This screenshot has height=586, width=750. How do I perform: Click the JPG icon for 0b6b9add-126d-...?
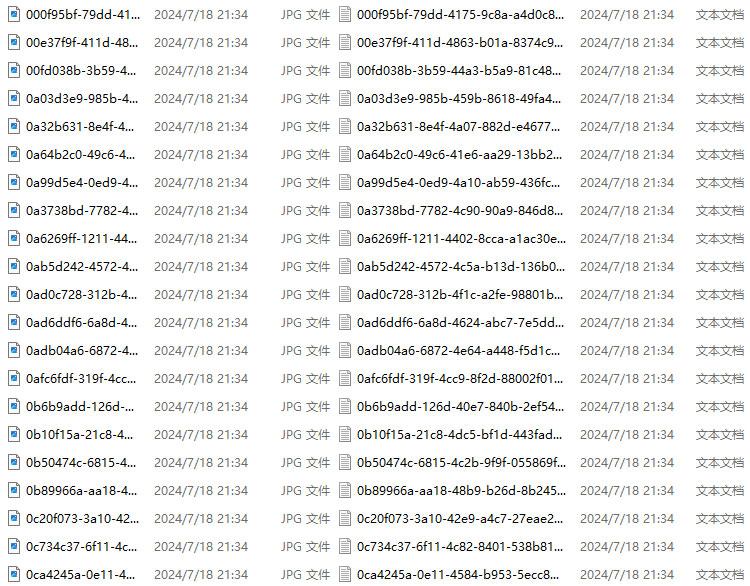click(14, 407)
